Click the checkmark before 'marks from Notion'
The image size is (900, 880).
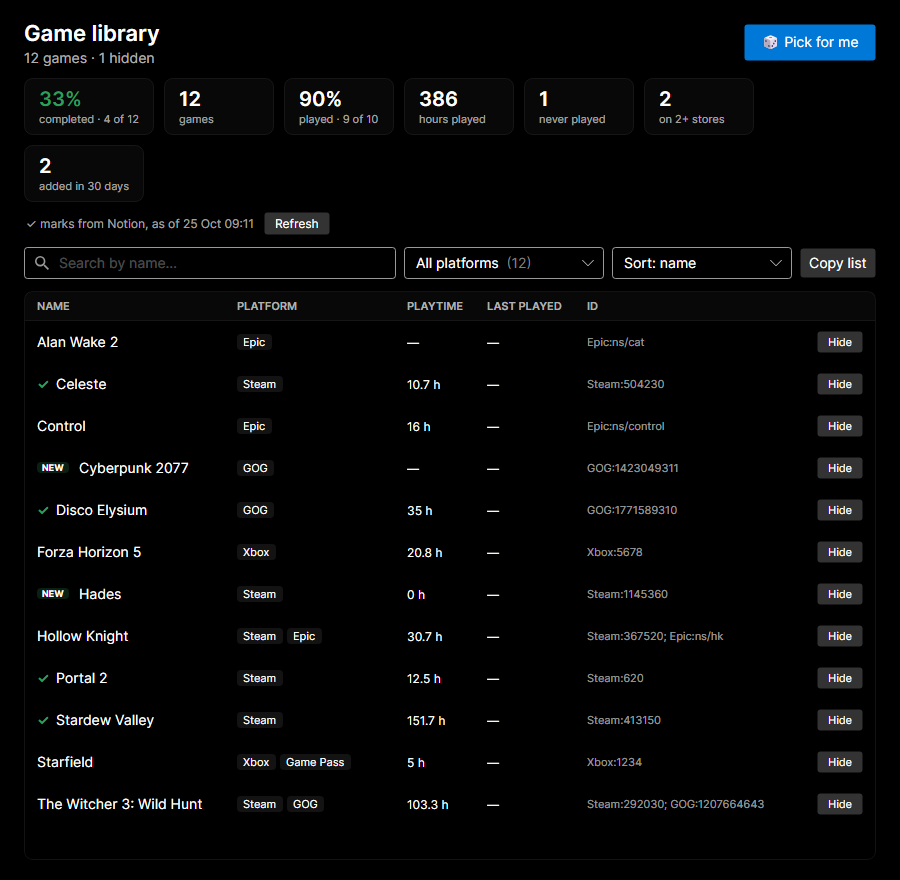(31, 224)
